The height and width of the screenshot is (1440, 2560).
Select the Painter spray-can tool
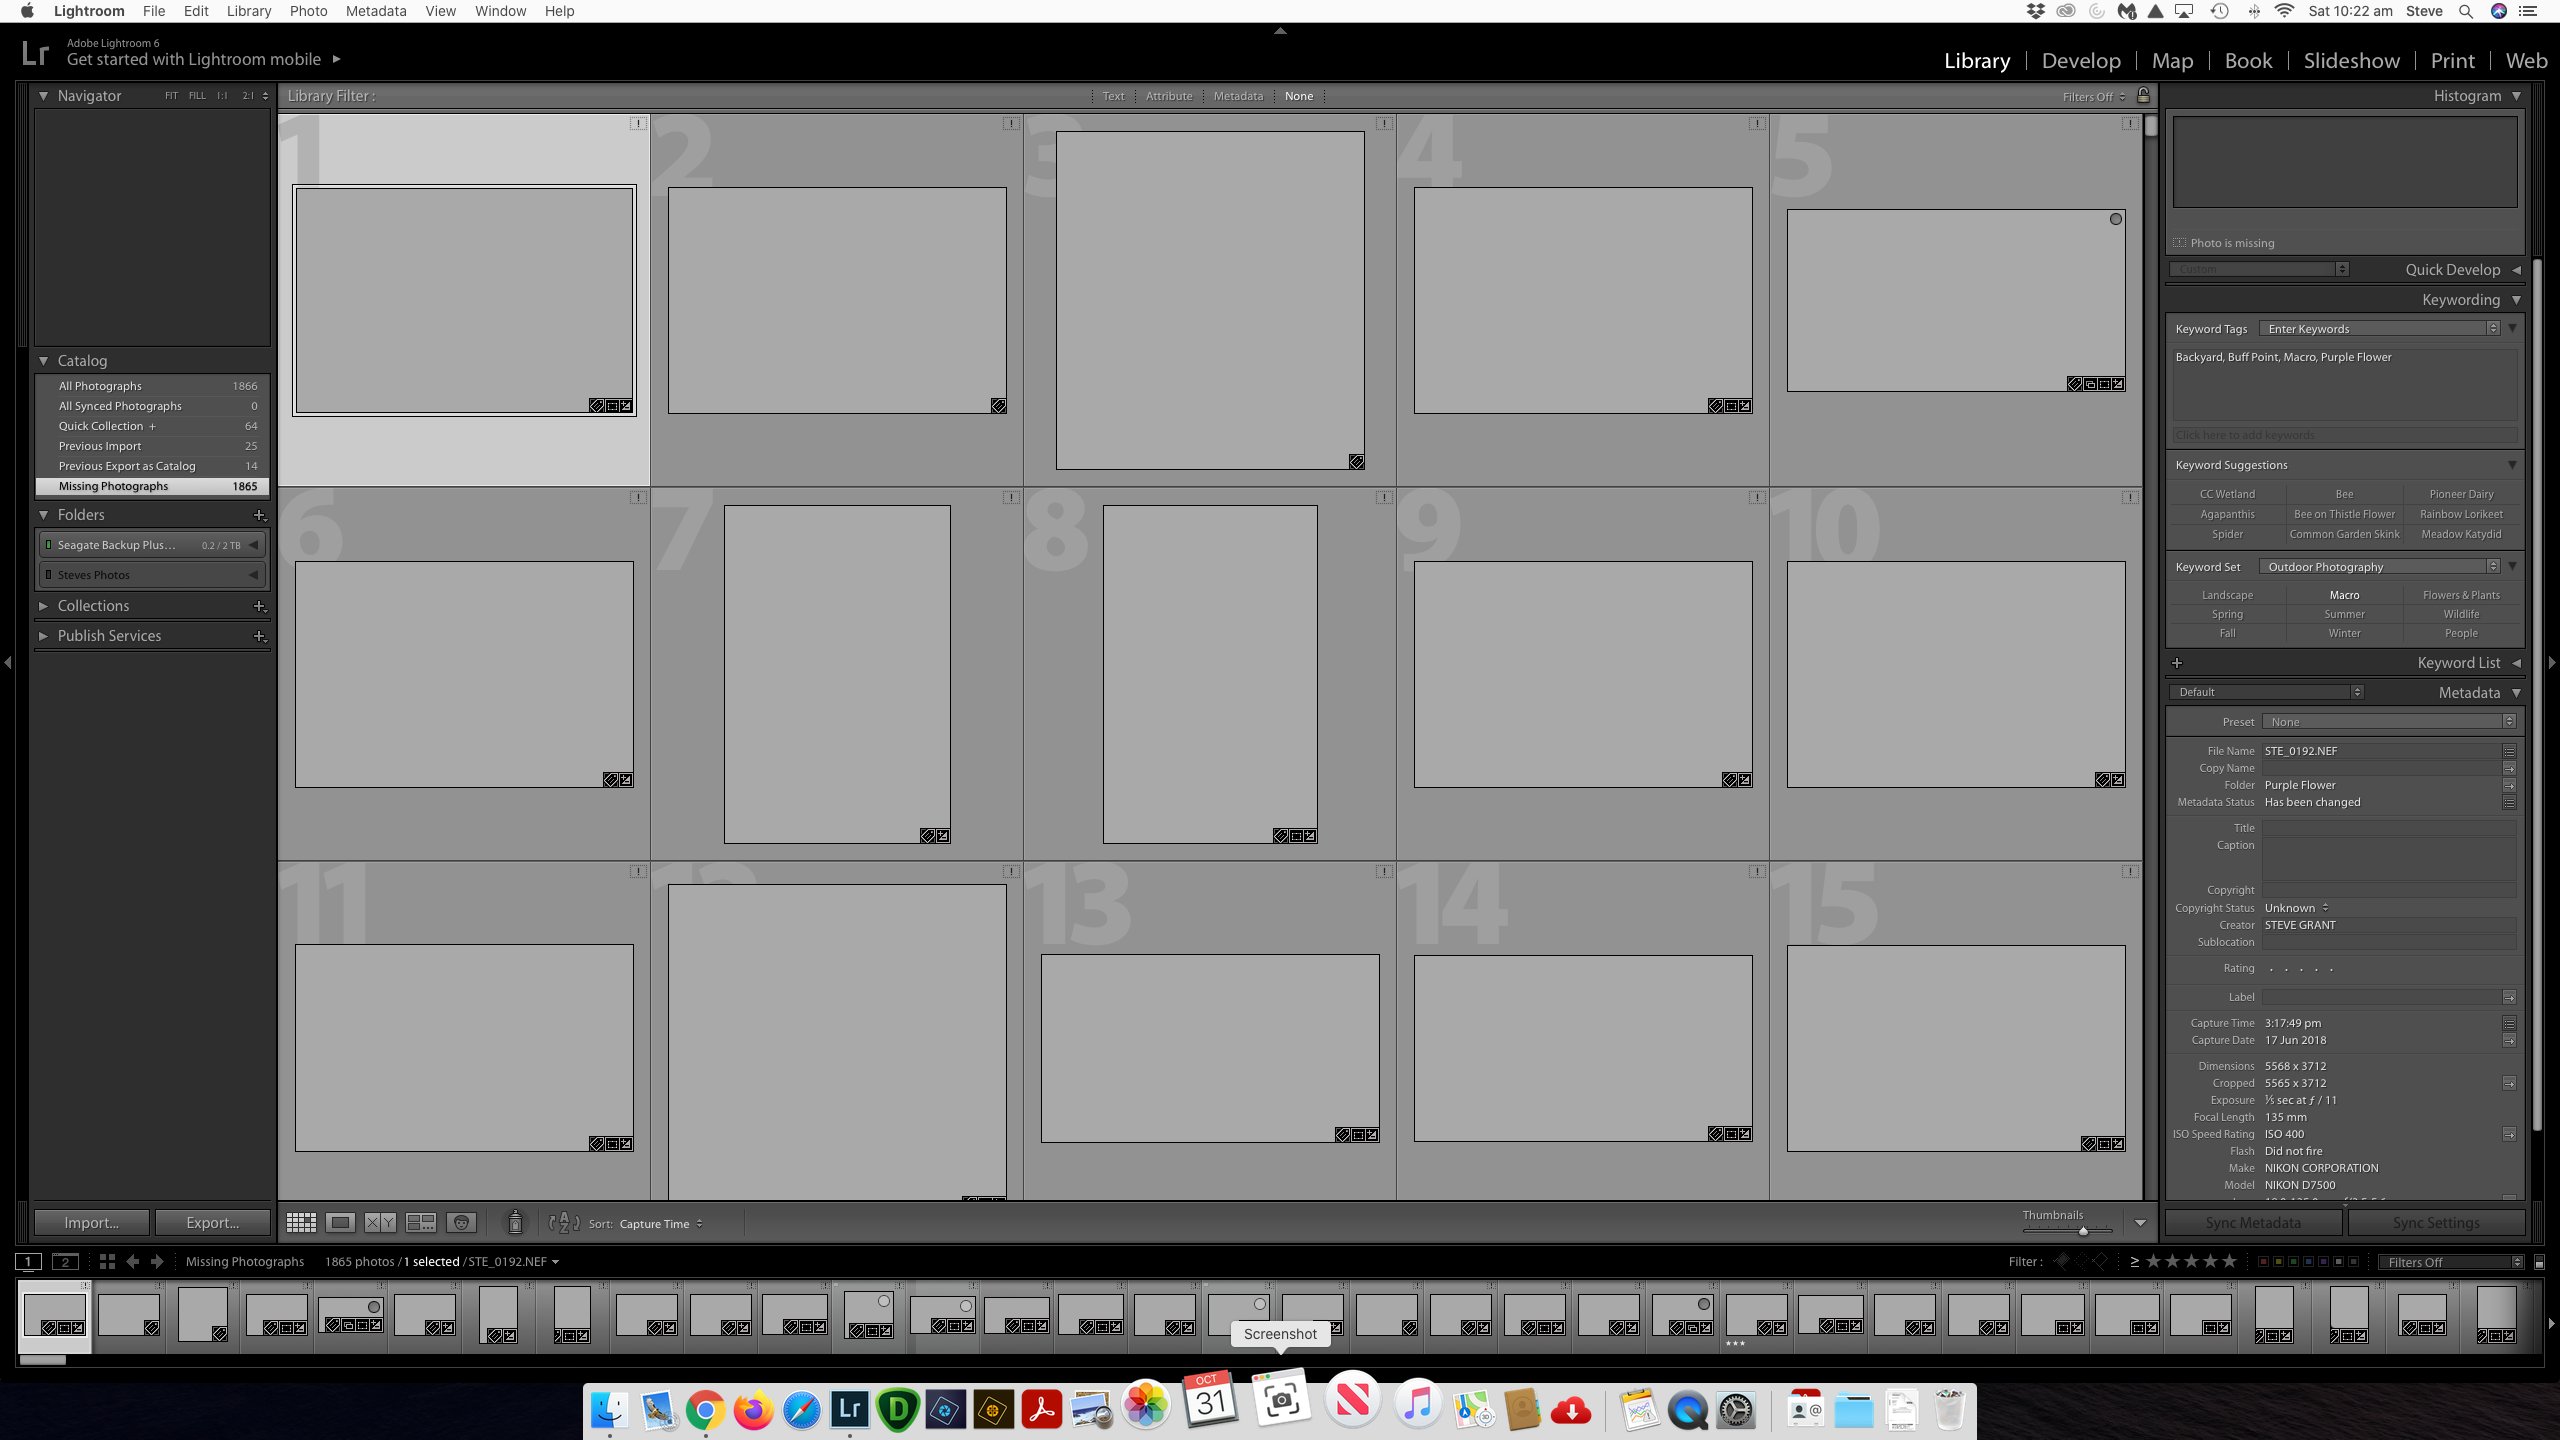click(x=515, y=1222)
